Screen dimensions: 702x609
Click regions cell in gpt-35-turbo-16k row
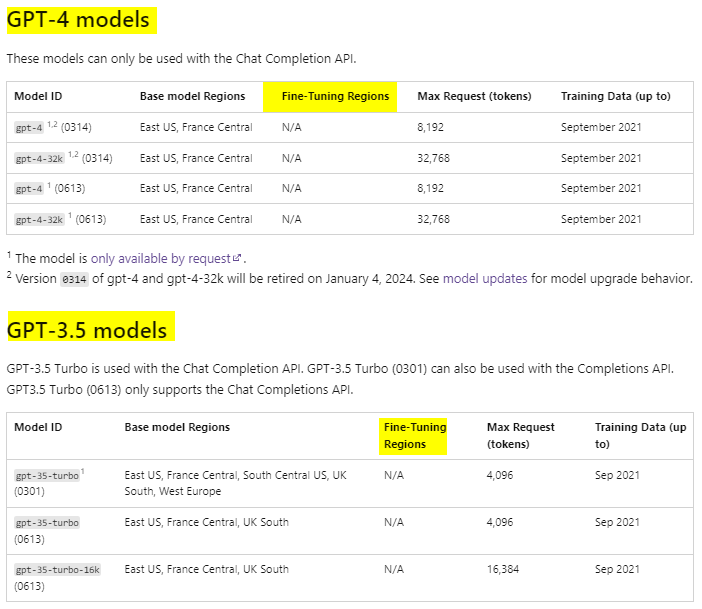[x=206, y=570]
